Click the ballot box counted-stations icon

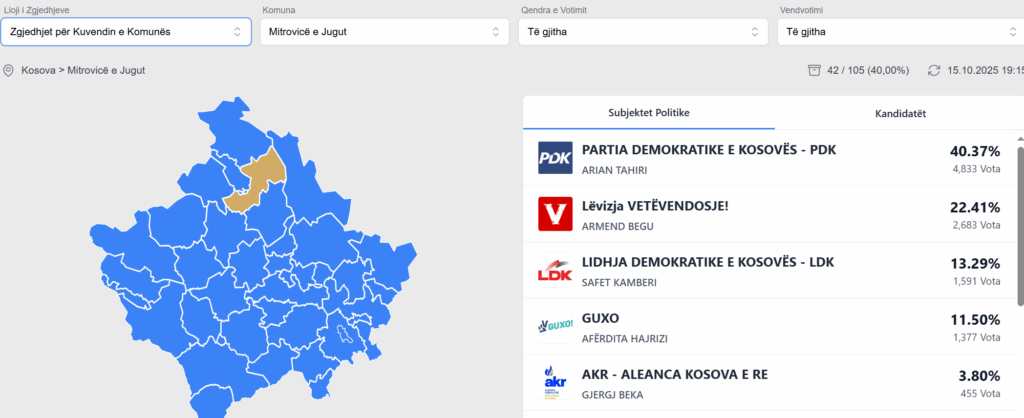click(814, 71)
